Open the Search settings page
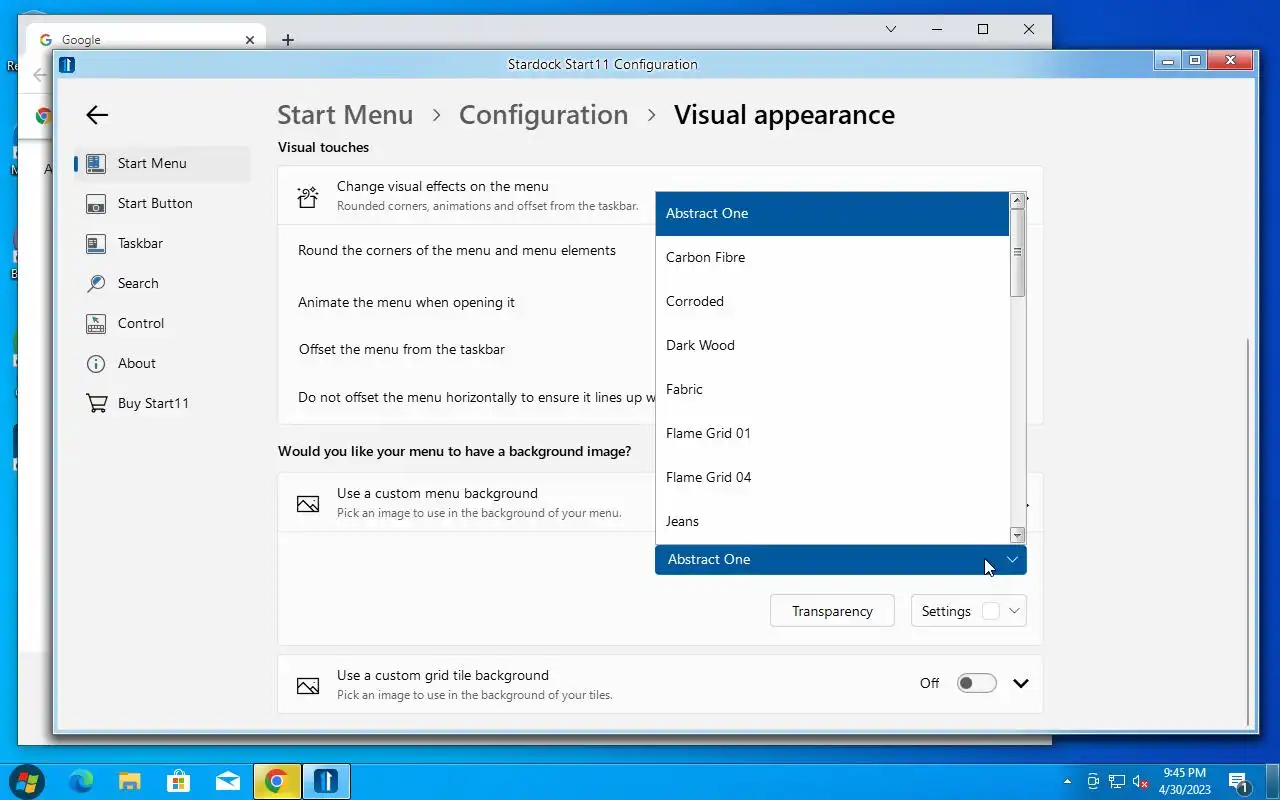 162,283
